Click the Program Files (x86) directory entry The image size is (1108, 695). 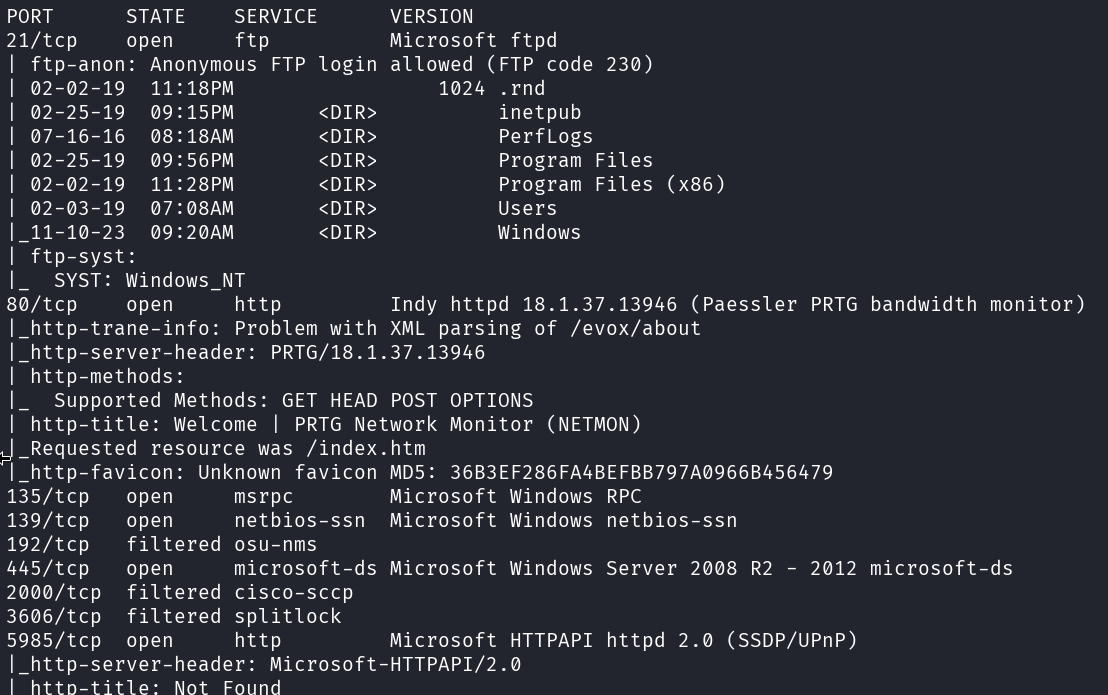[x=611, y=185]
